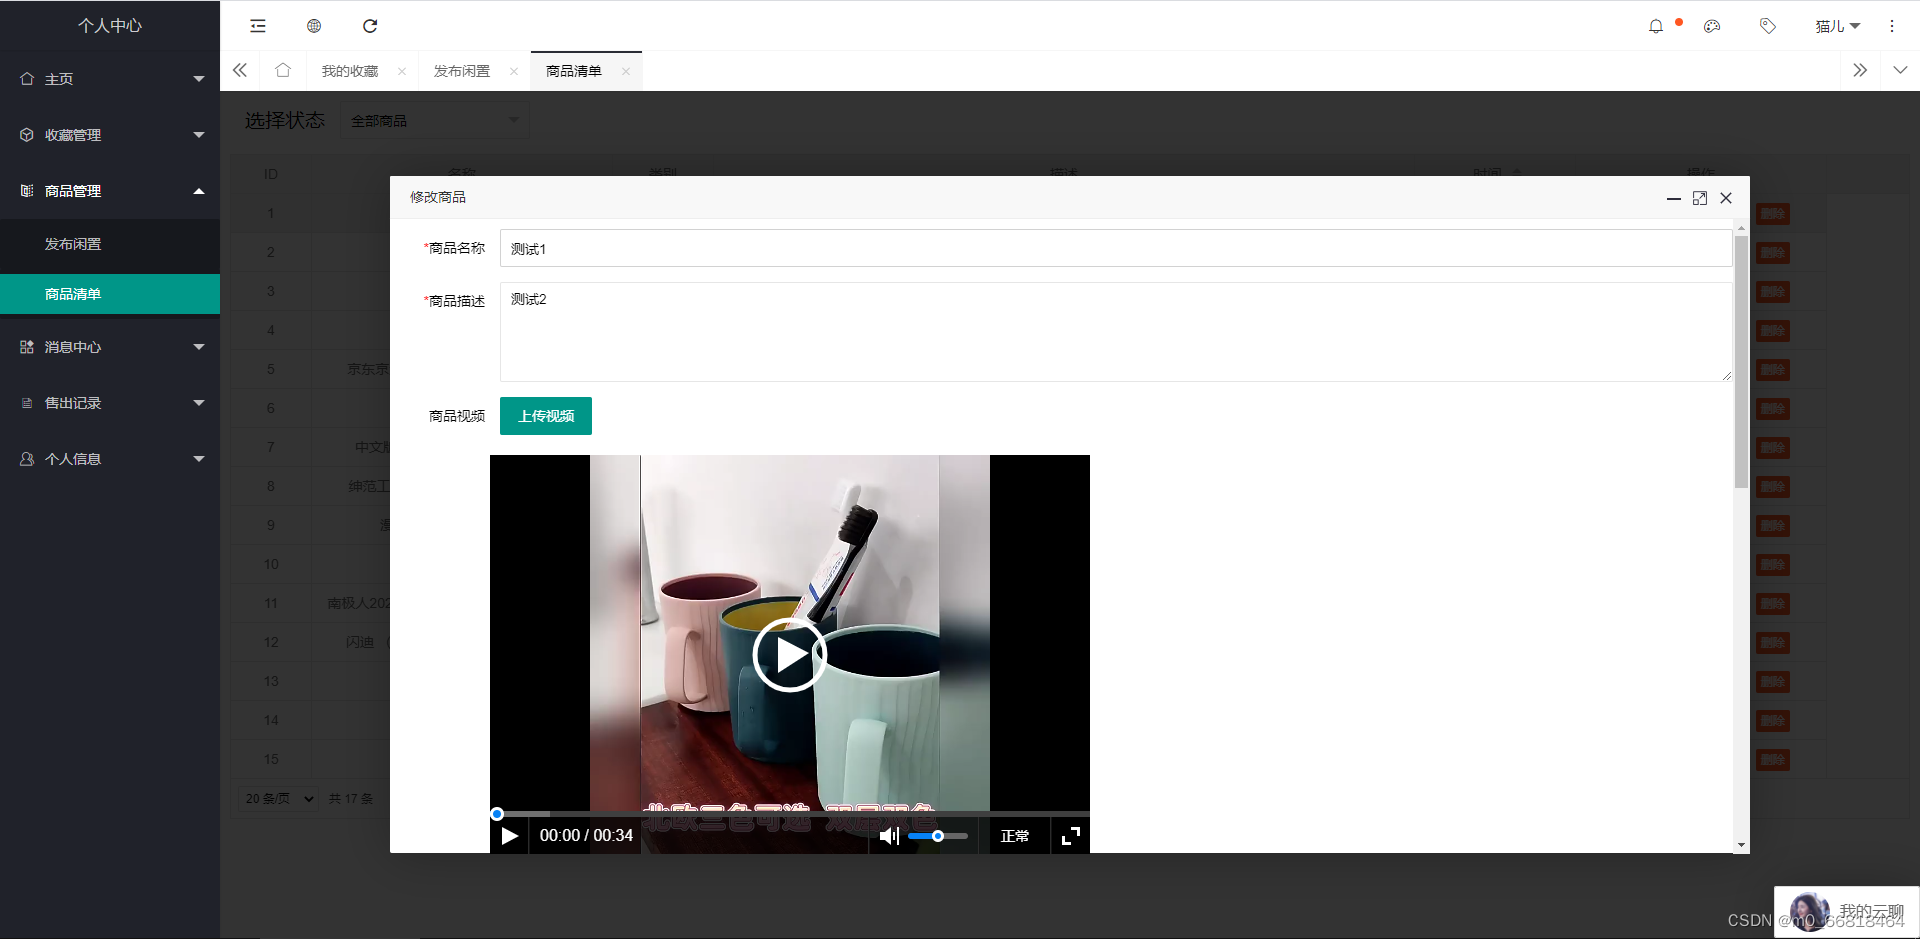The height and width of the screenshot is (939, 1920).
Task: Collapse the 商品管理 sidebar menu
Action: (x=110, y=191)
